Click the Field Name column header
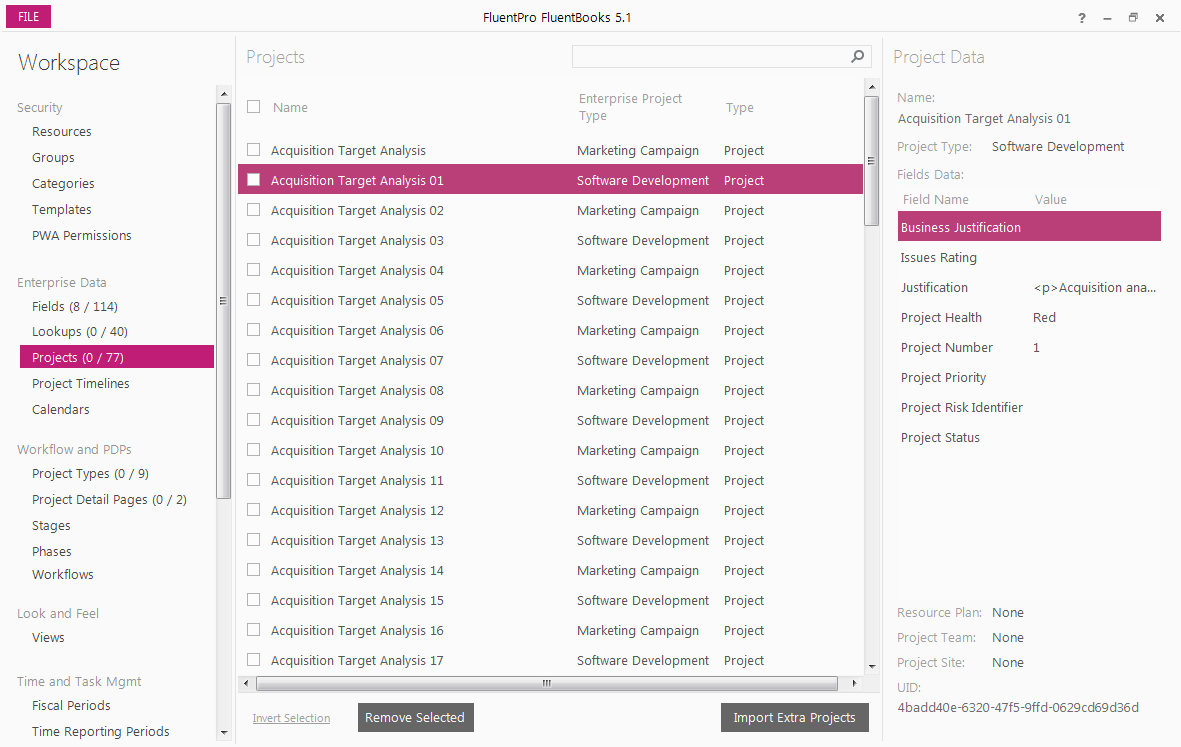Viewport: 1181px width, 747px height. 935,200
